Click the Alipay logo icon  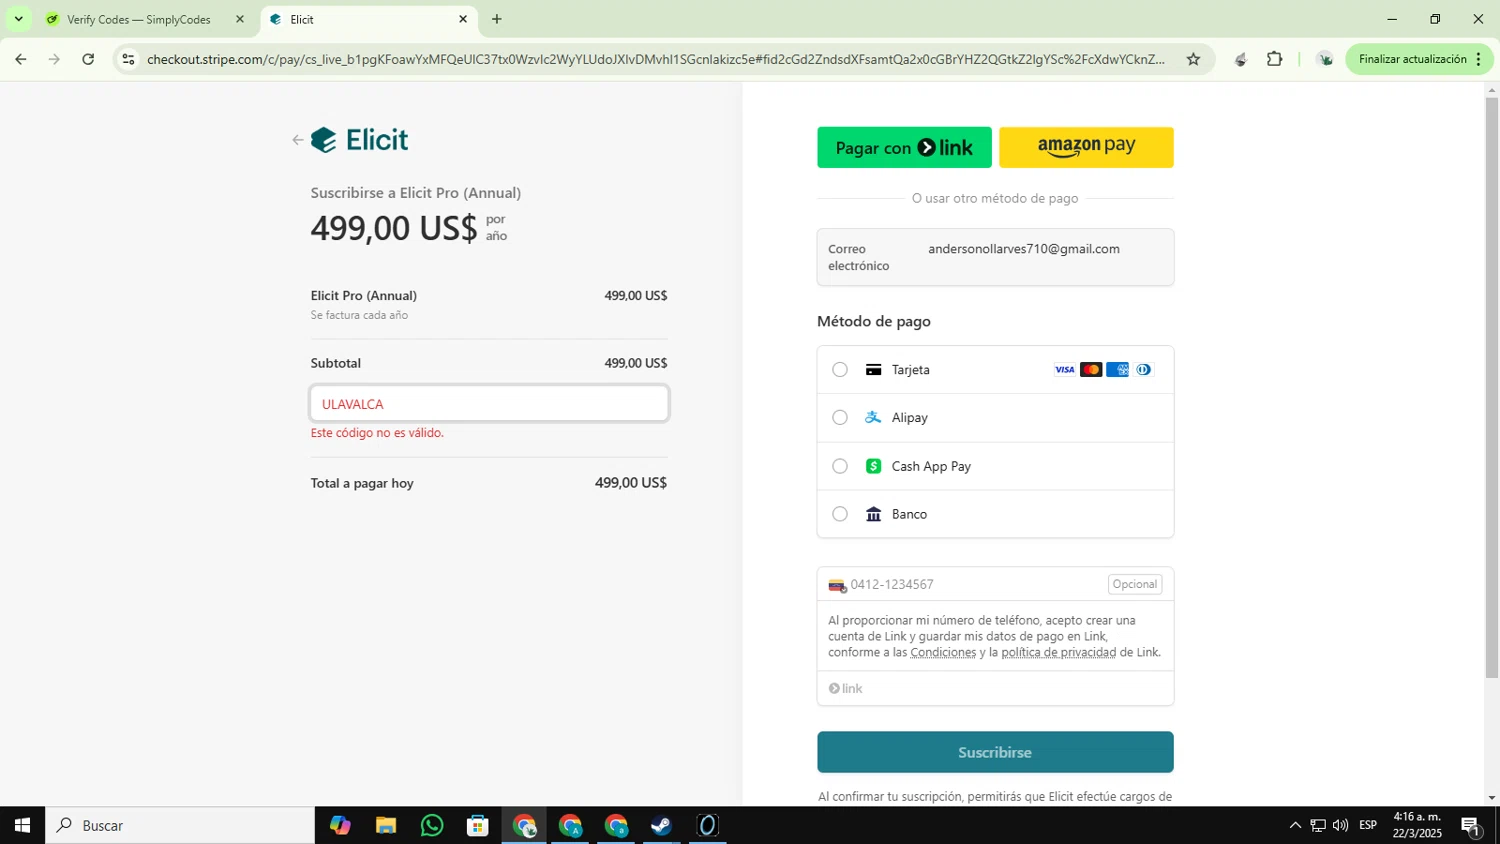coord(873,418)
